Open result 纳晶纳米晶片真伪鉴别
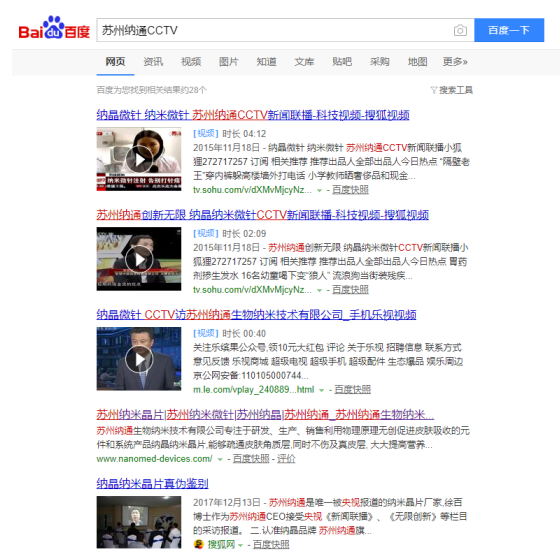This screenshot has width=560, height=560. (x=152, y=484)
